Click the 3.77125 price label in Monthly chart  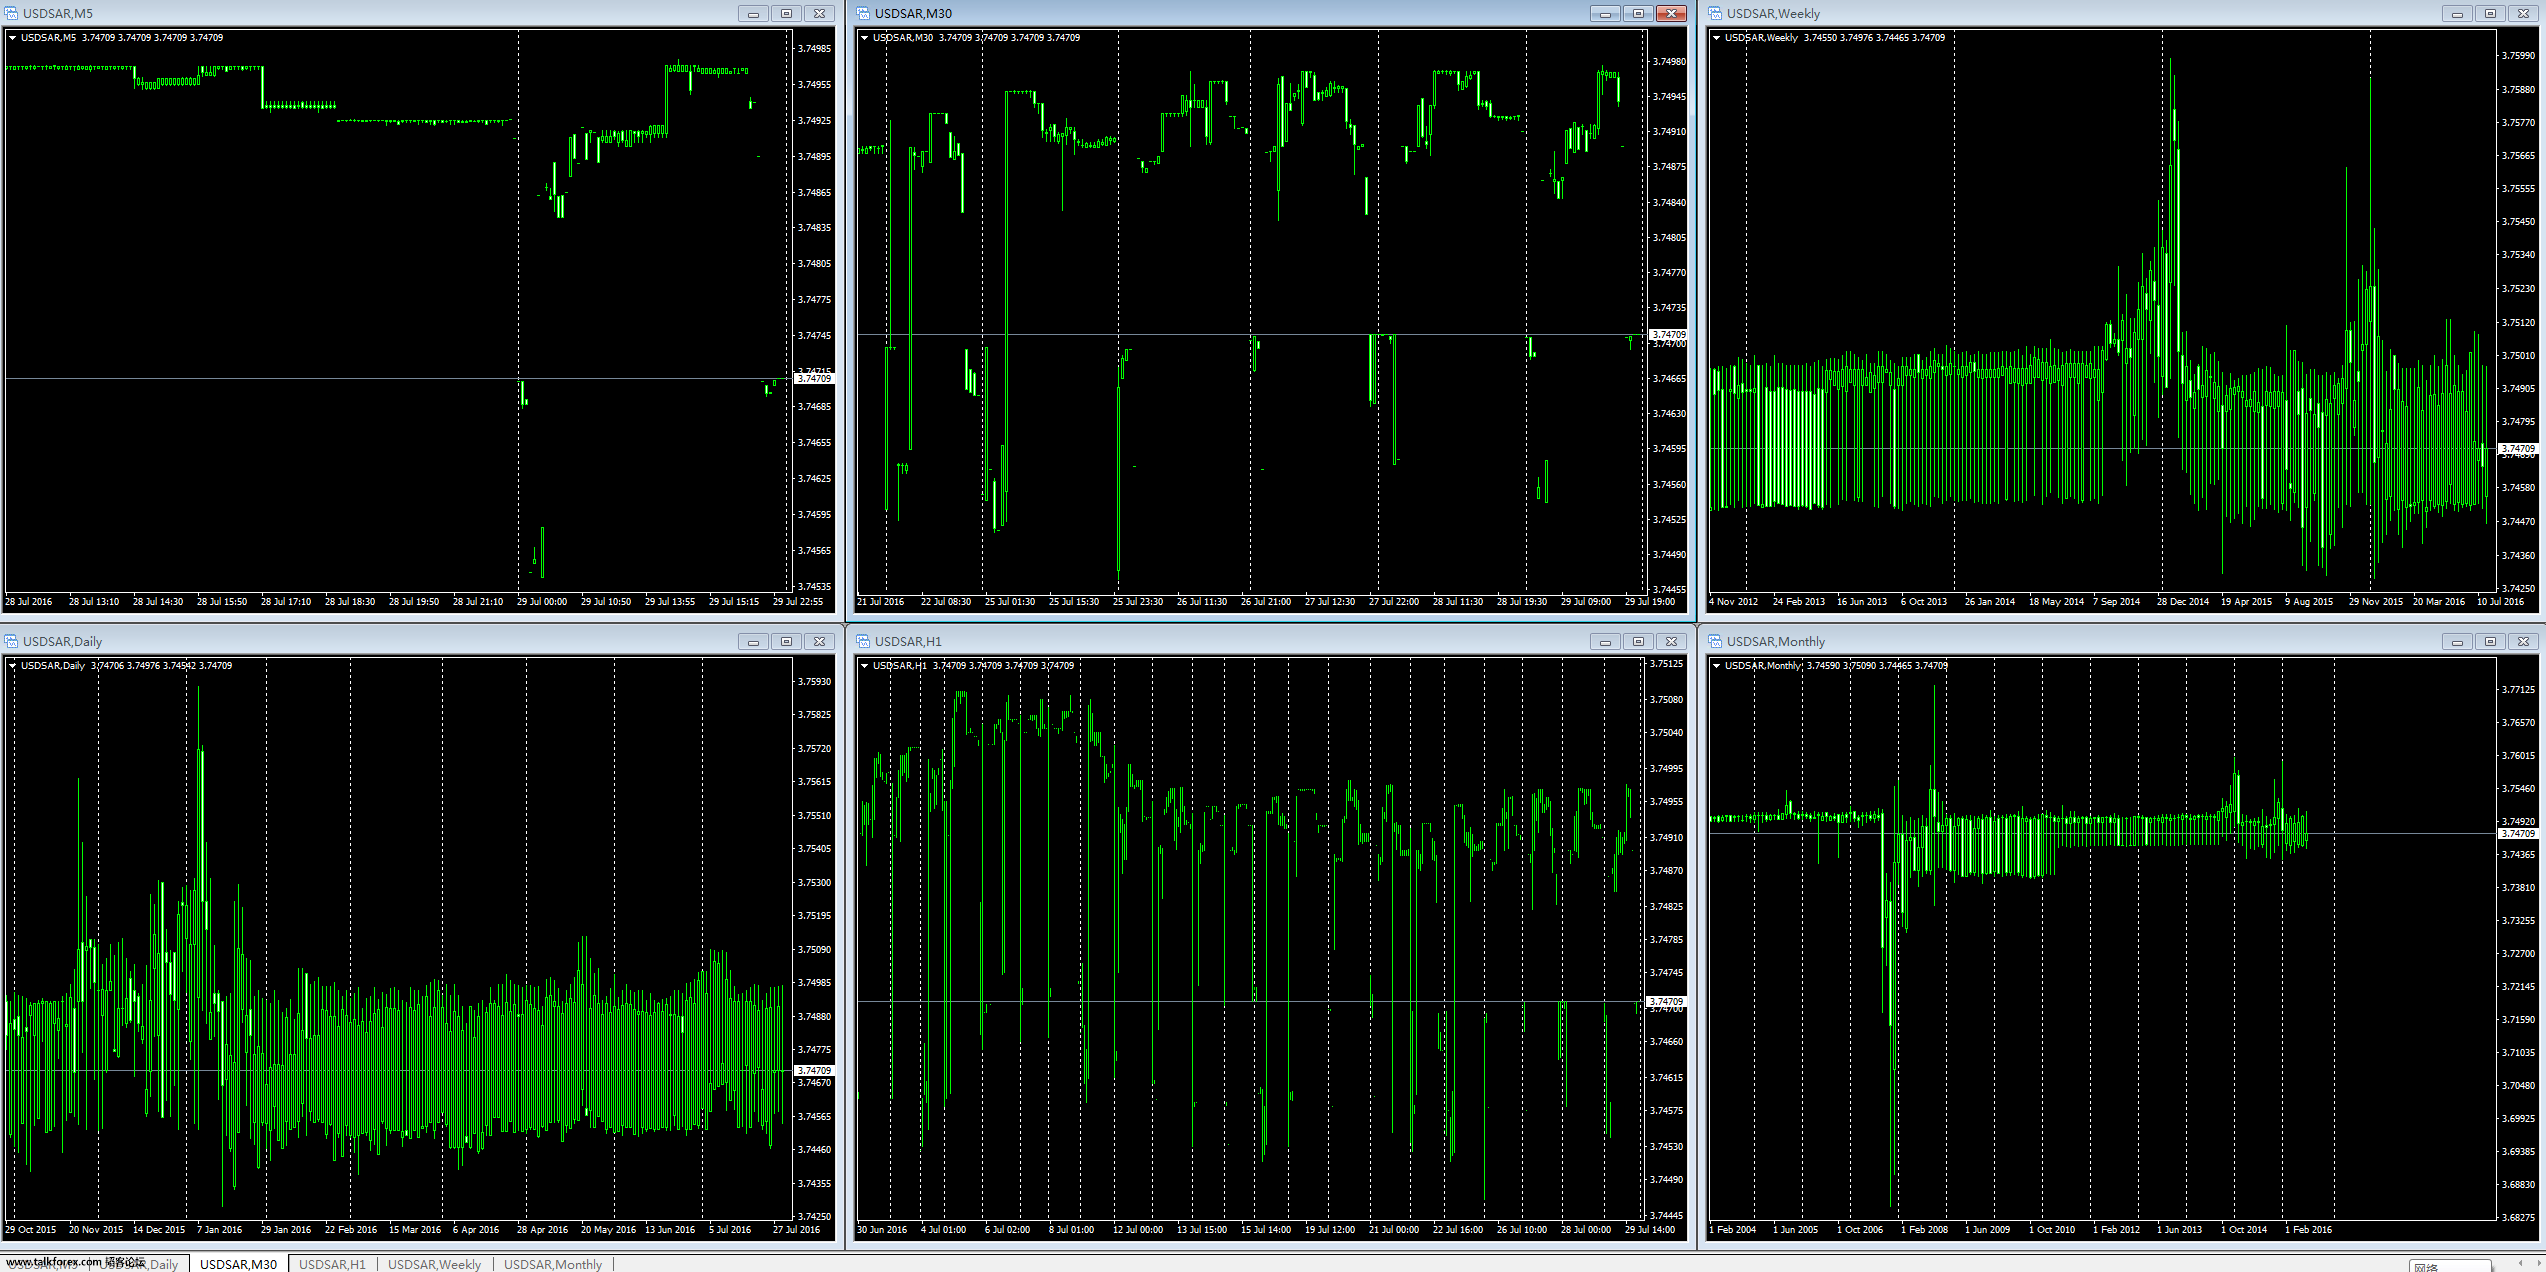point(2518,690)
